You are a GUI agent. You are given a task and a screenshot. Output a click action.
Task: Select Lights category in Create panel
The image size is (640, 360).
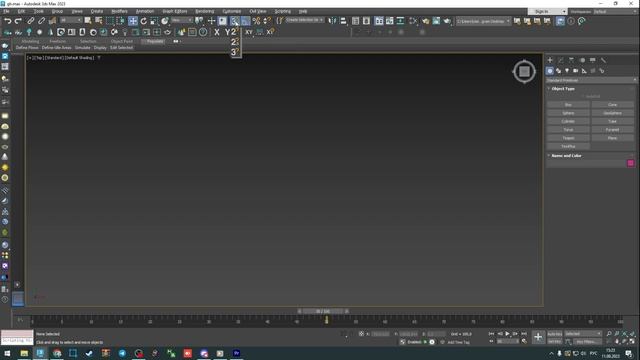567,71
